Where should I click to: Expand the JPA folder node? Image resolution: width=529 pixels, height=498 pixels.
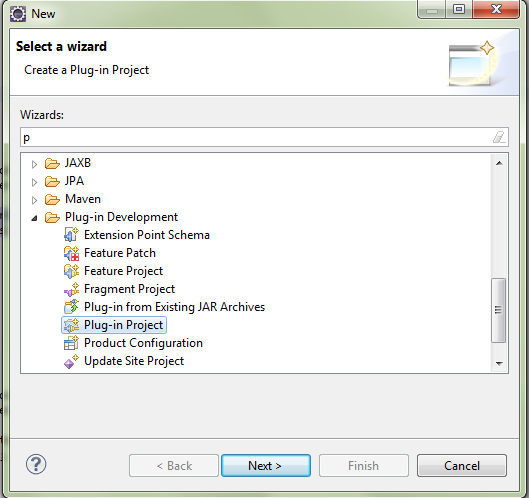pos(34,183)
